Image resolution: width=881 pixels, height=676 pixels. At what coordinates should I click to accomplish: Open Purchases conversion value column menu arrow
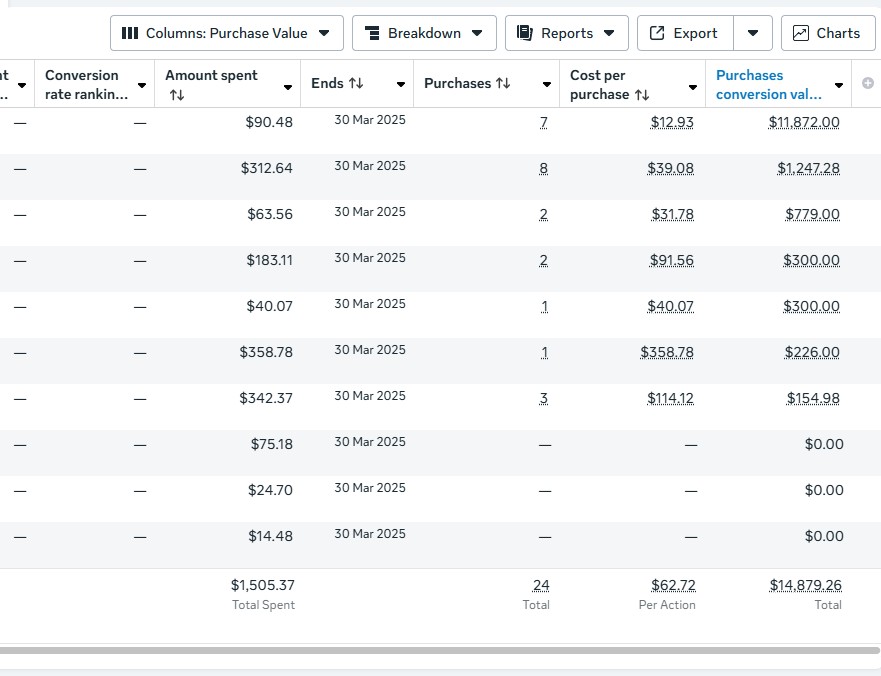click(839, 85)
